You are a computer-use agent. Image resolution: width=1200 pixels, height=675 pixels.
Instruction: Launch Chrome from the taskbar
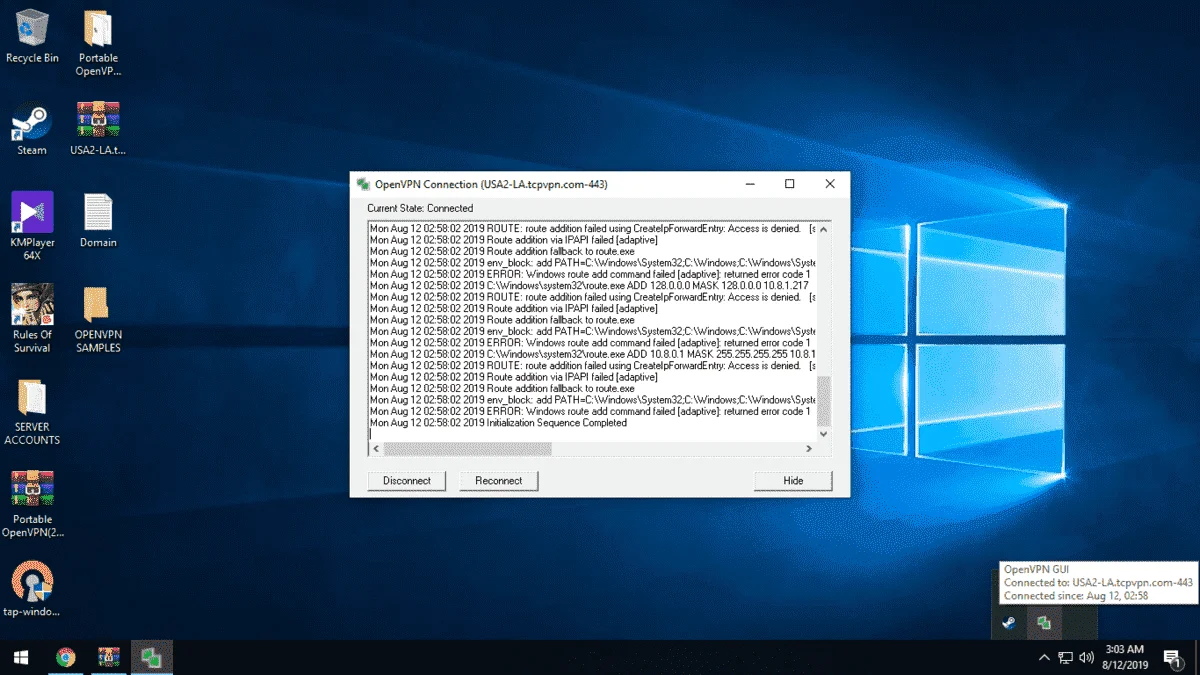(x=65, y=657)
